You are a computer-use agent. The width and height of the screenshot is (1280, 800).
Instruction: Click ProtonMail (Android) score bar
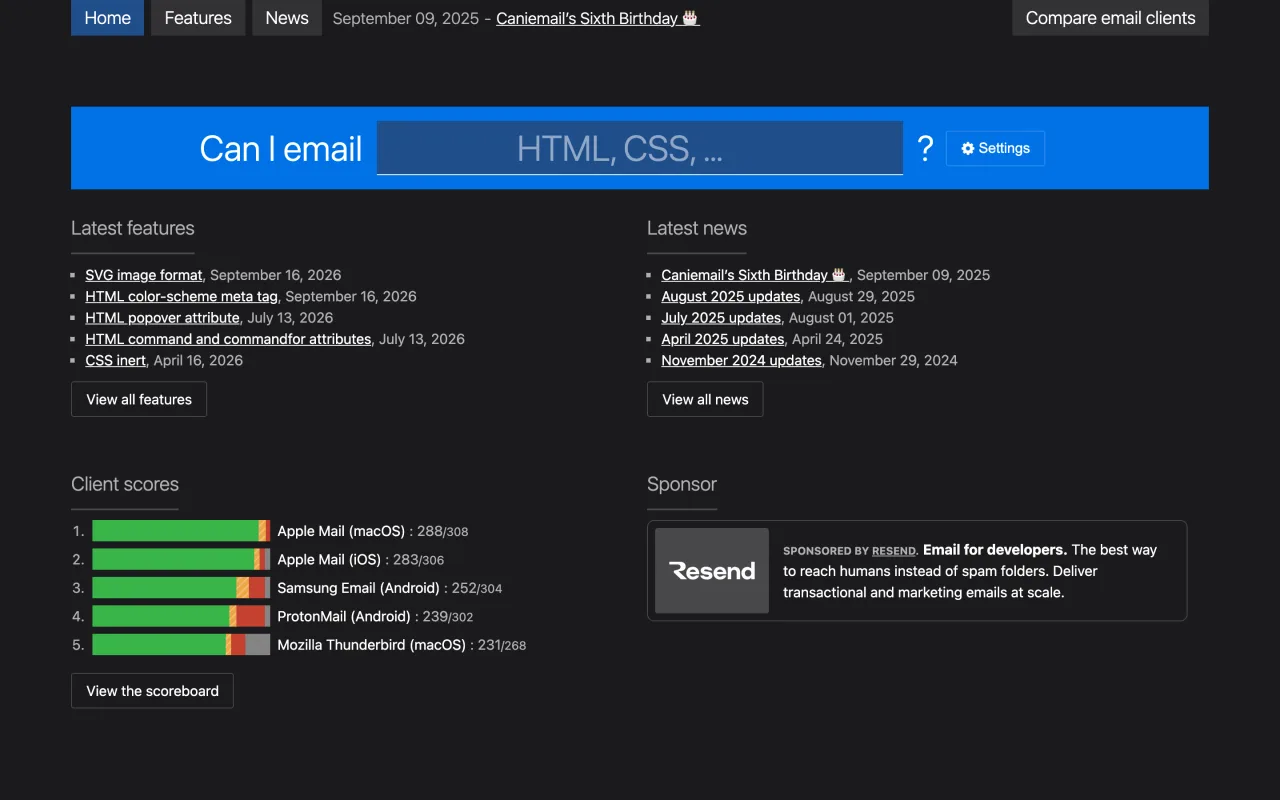click(181, 616)
